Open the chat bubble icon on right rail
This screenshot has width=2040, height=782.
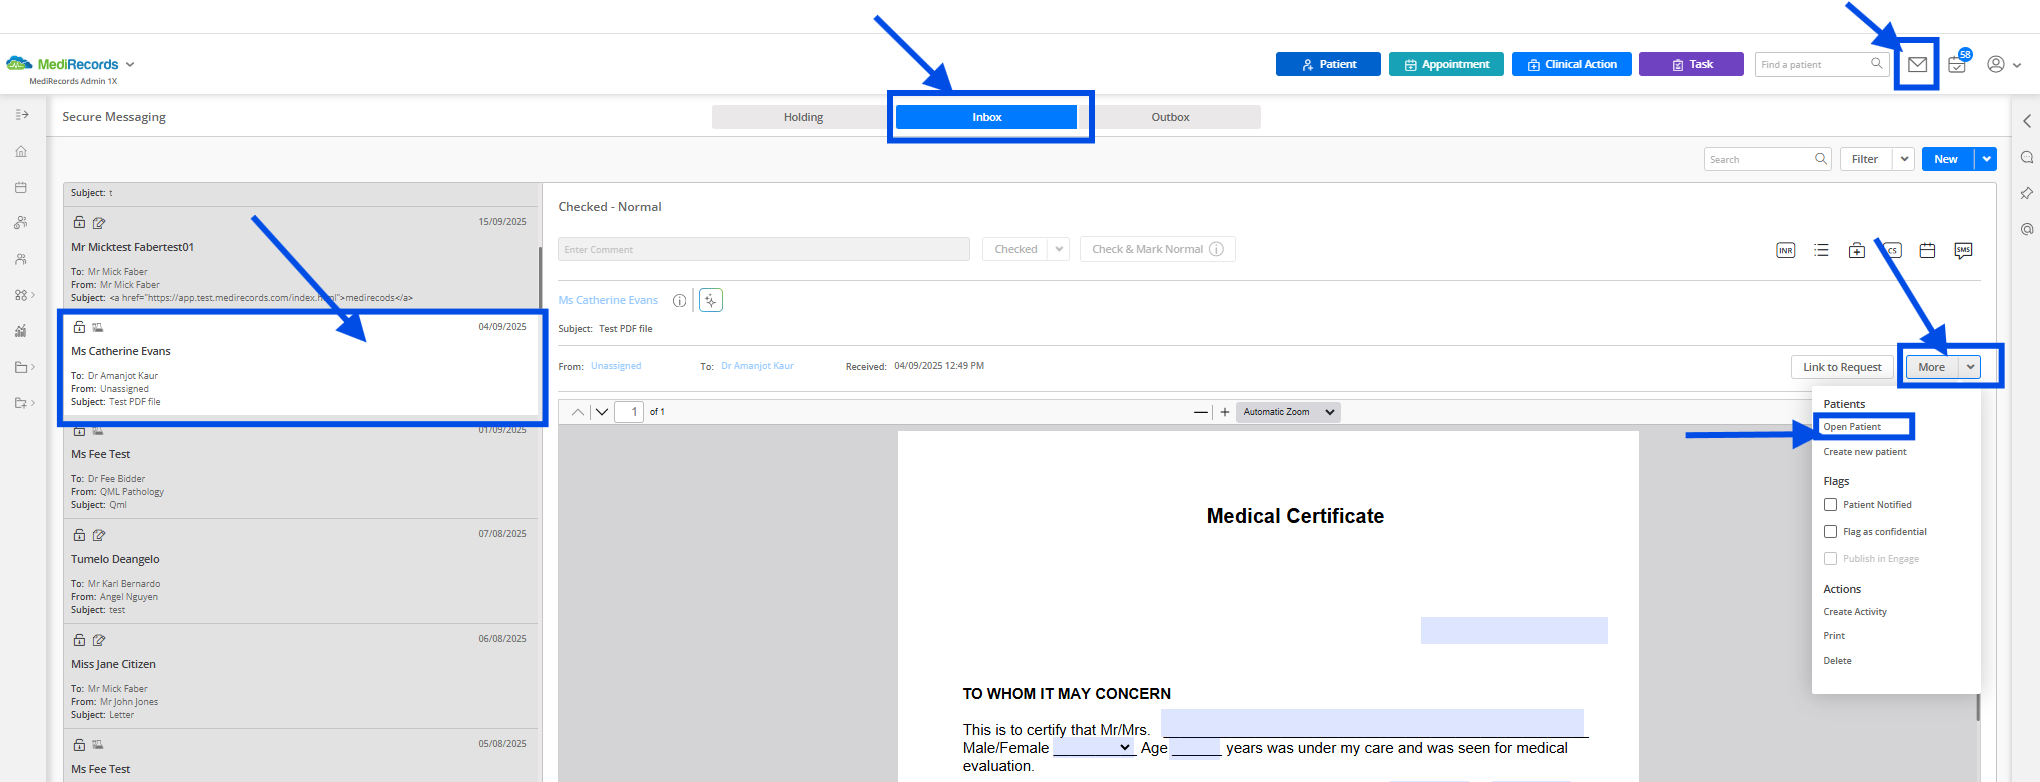[x=2027, y=157]
